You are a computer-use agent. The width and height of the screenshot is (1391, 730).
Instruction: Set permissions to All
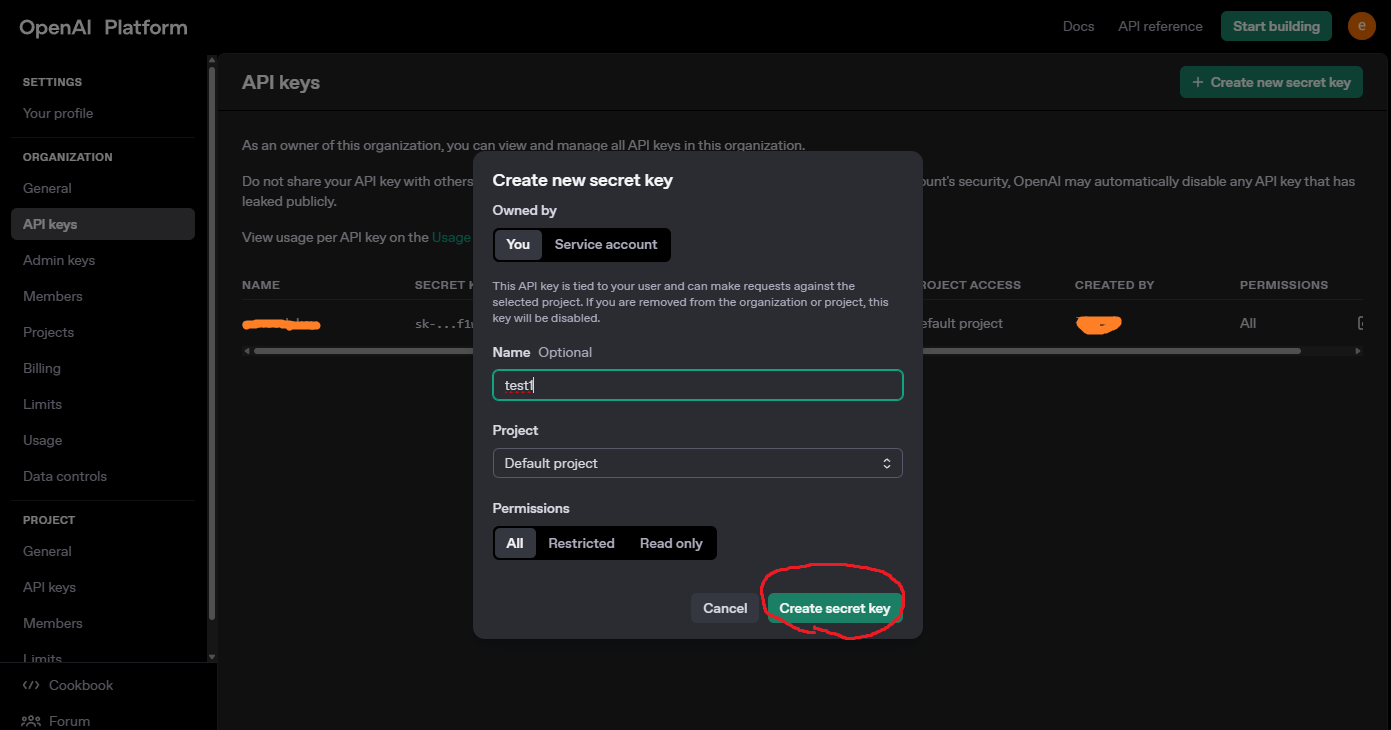(515, 543)
